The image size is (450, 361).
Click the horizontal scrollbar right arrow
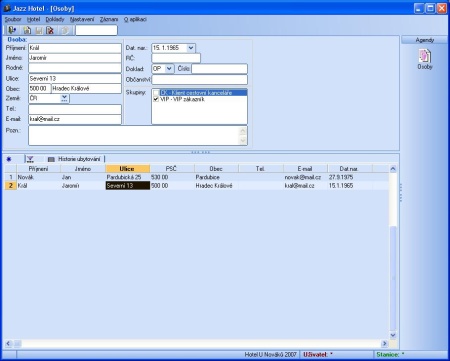coord(384,343)
